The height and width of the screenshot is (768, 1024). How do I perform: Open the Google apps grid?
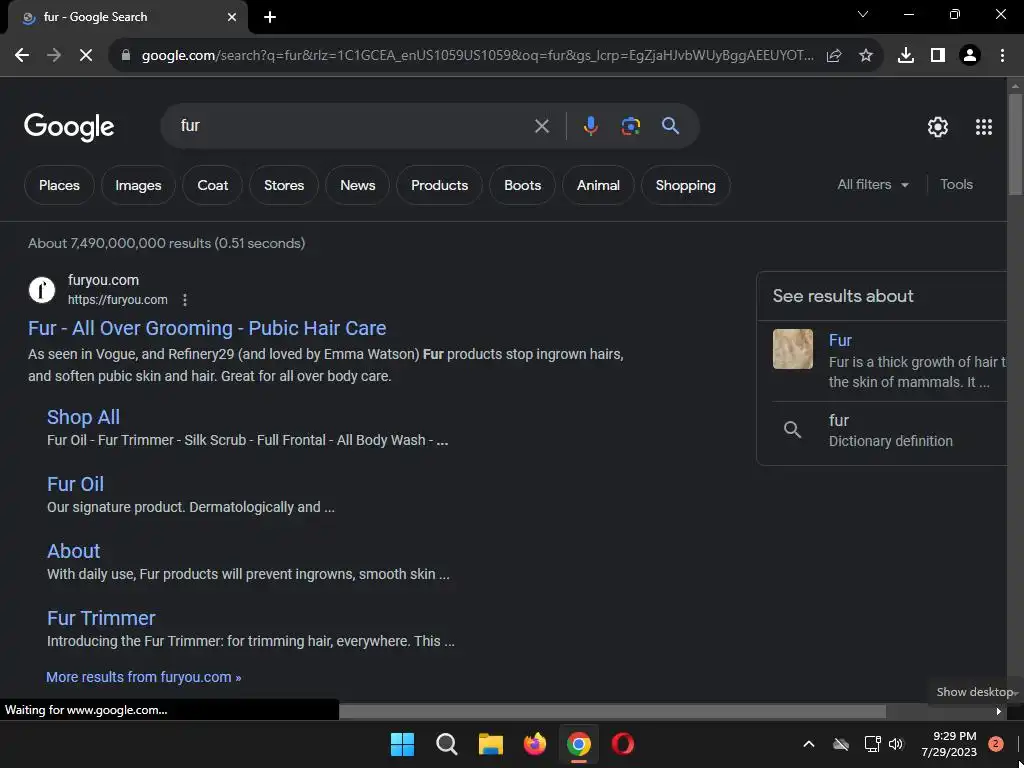pyautogui.click(x=984, y=127)
